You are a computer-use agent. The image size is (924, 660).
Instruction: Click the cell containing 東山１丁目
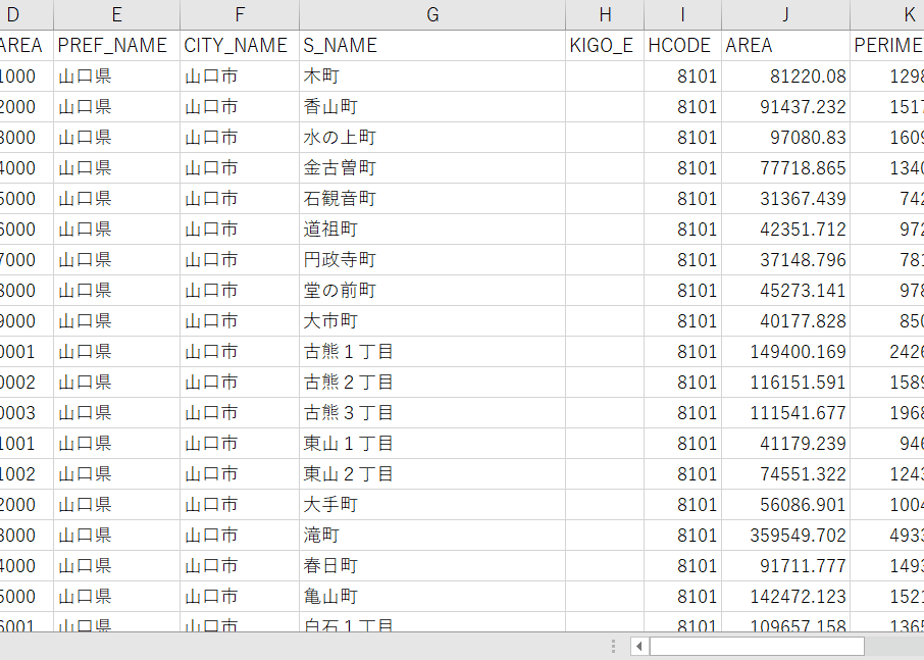pos(433,444)
